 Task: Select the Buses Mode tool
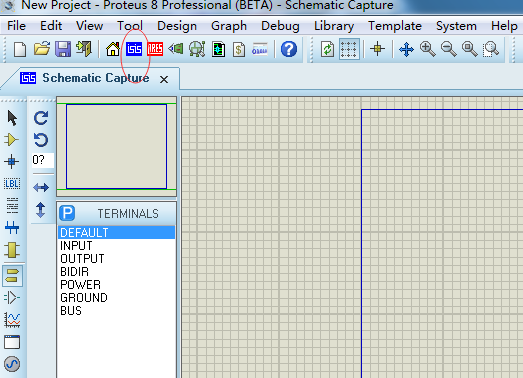12,228
